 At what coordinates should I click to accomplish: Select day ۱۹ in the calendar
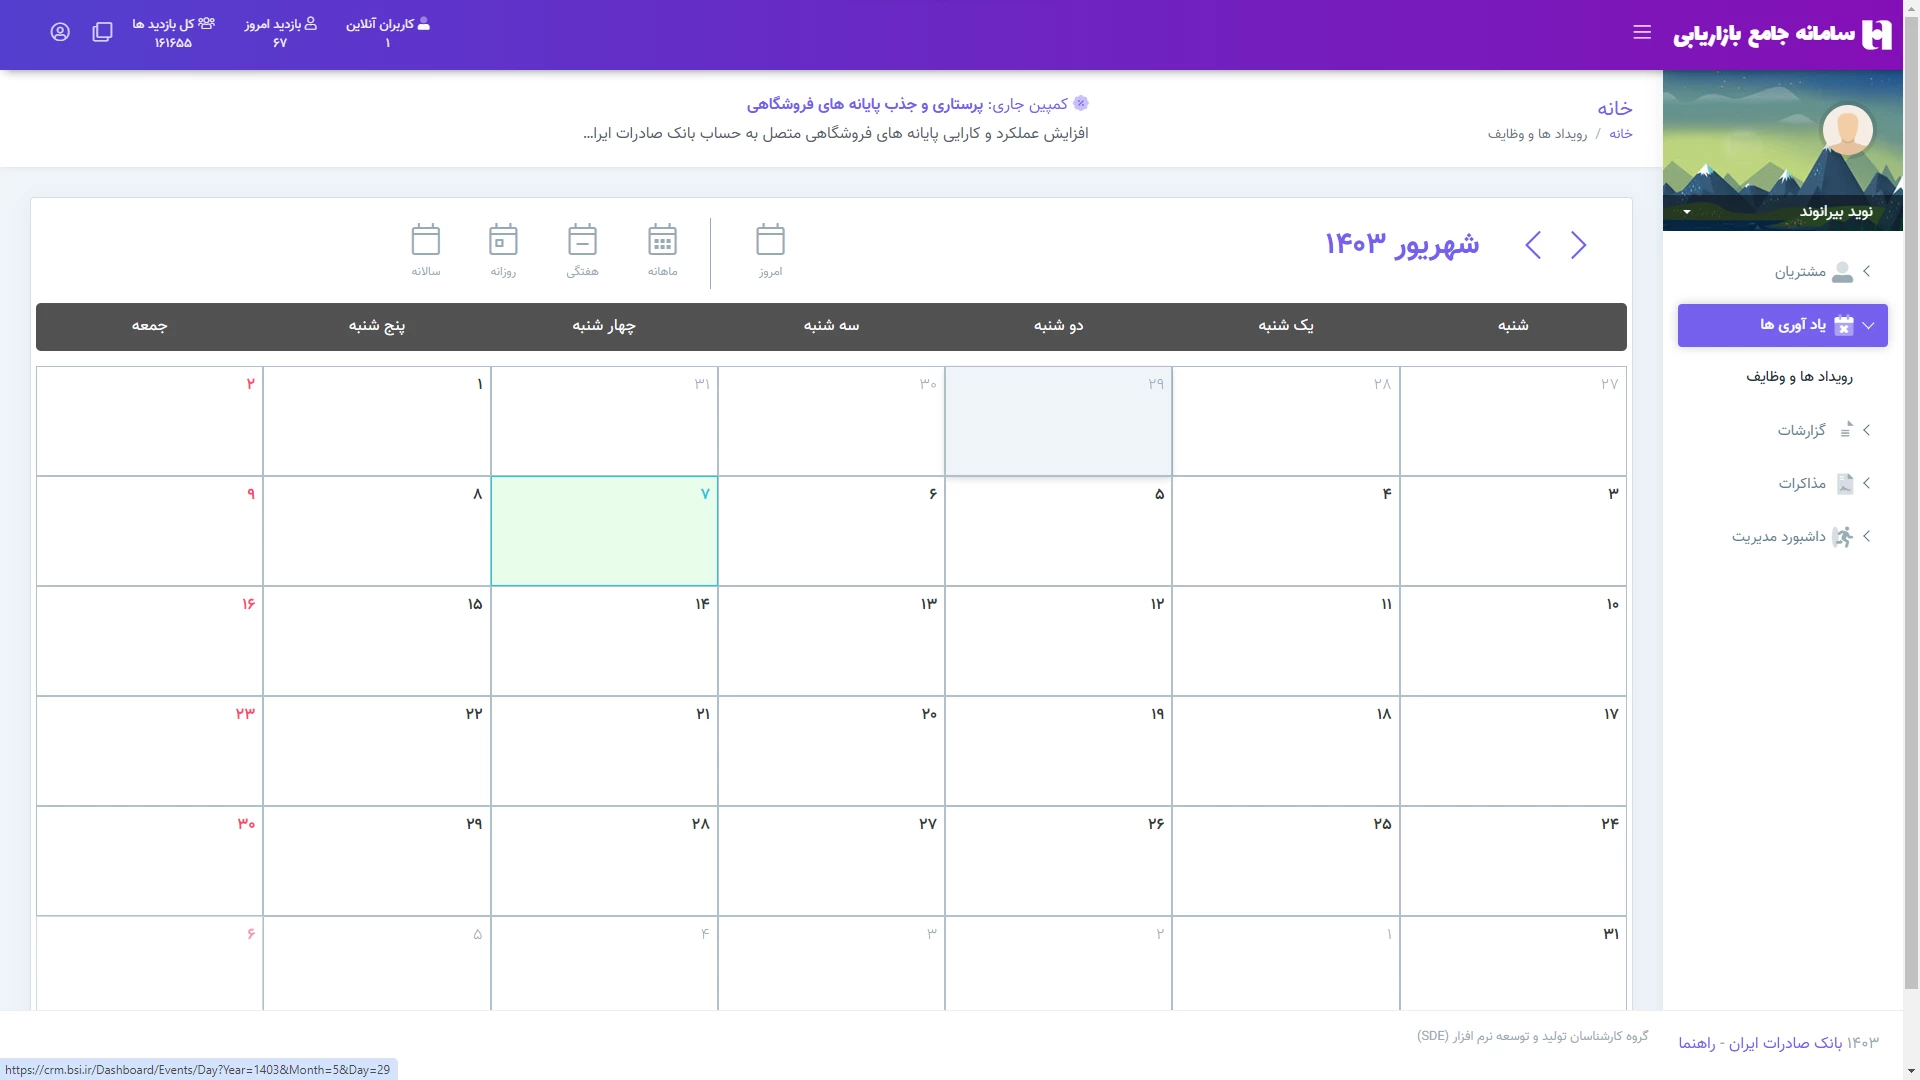coord(1058,751)
